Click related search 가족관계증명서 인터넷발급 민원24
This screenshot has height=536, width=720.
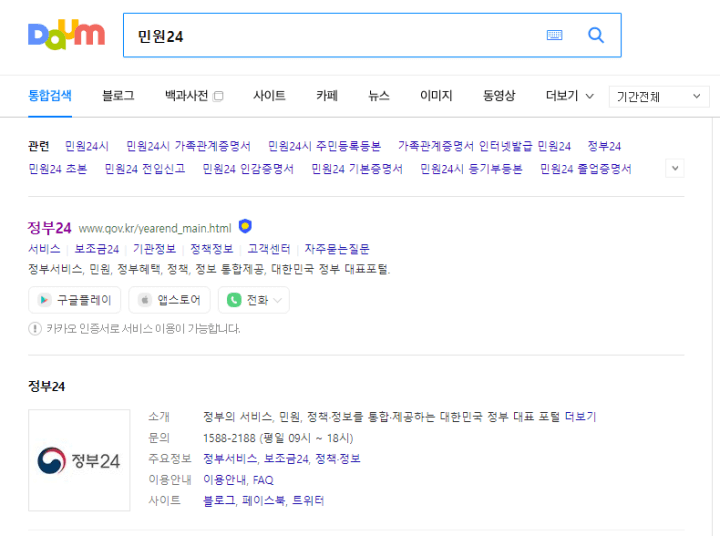484,146
